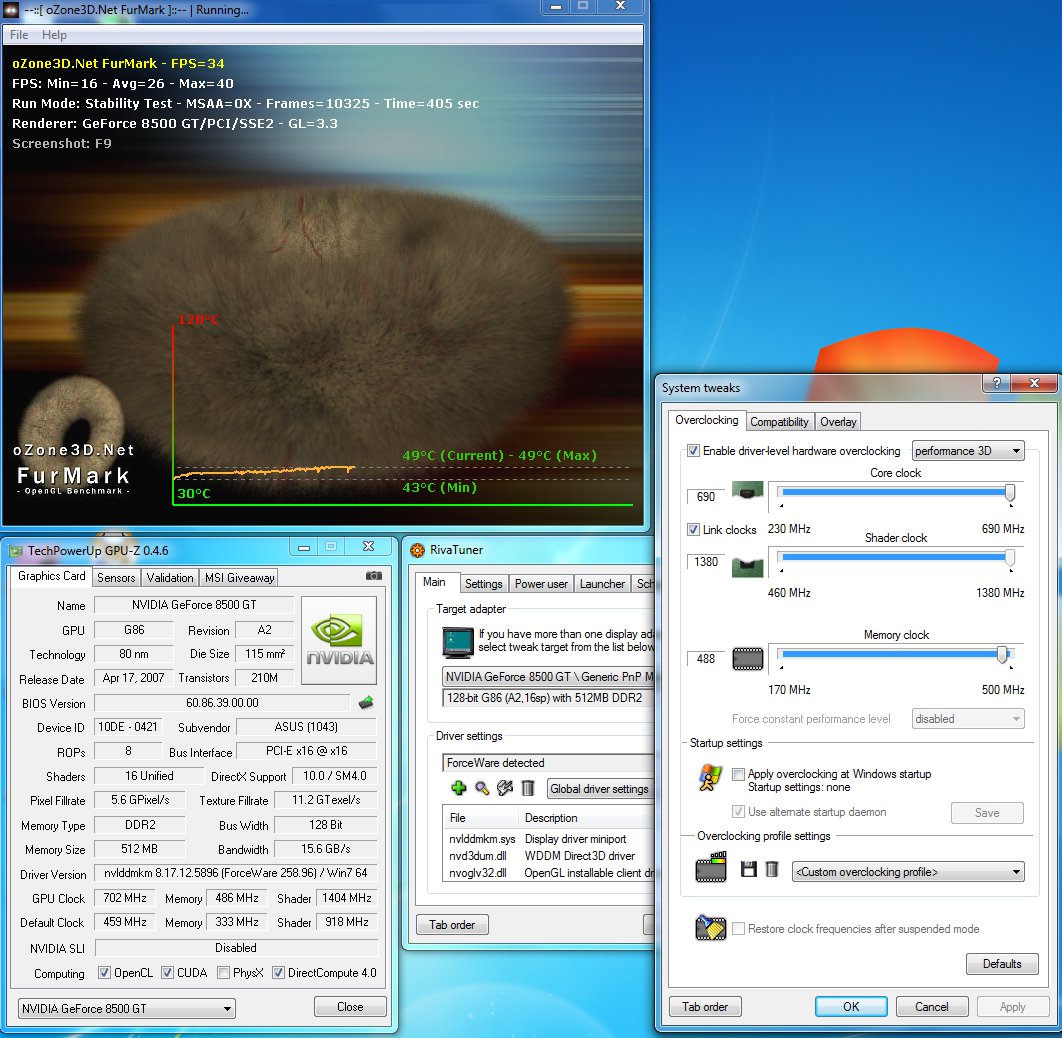Select nvd3dum.dll row in driver file list
The width and height of the screenshot is (1062, 1038).
[549, 855]
